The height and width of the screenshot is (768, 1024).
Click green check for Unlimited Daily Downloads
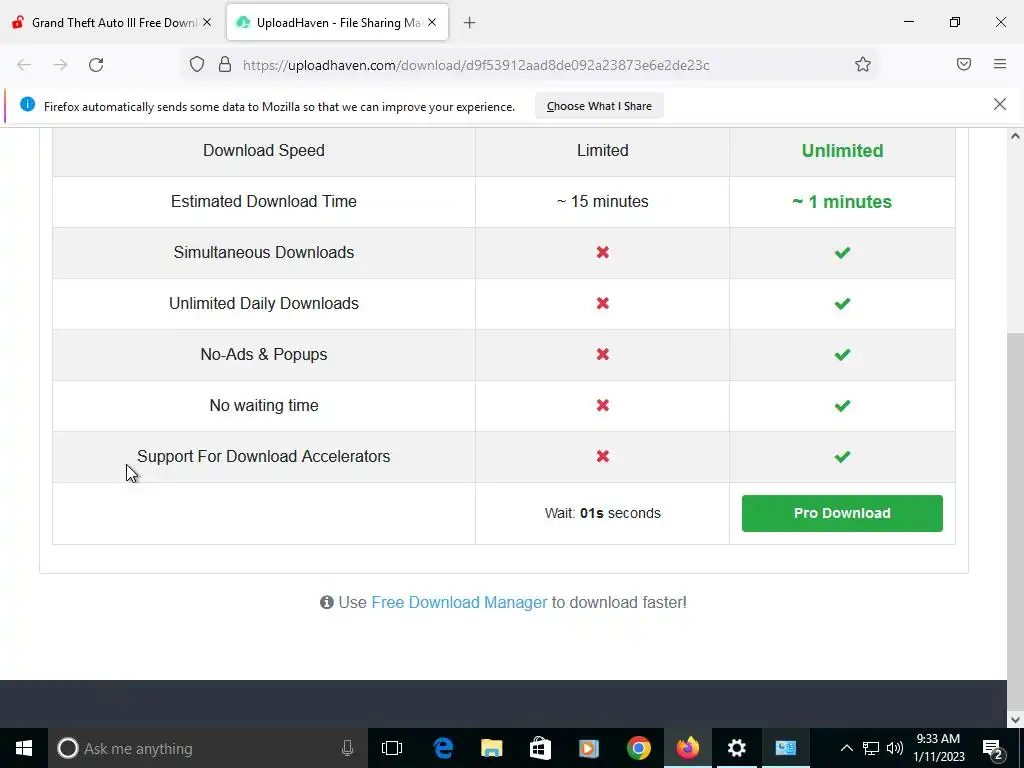click(x=842, y=304)
